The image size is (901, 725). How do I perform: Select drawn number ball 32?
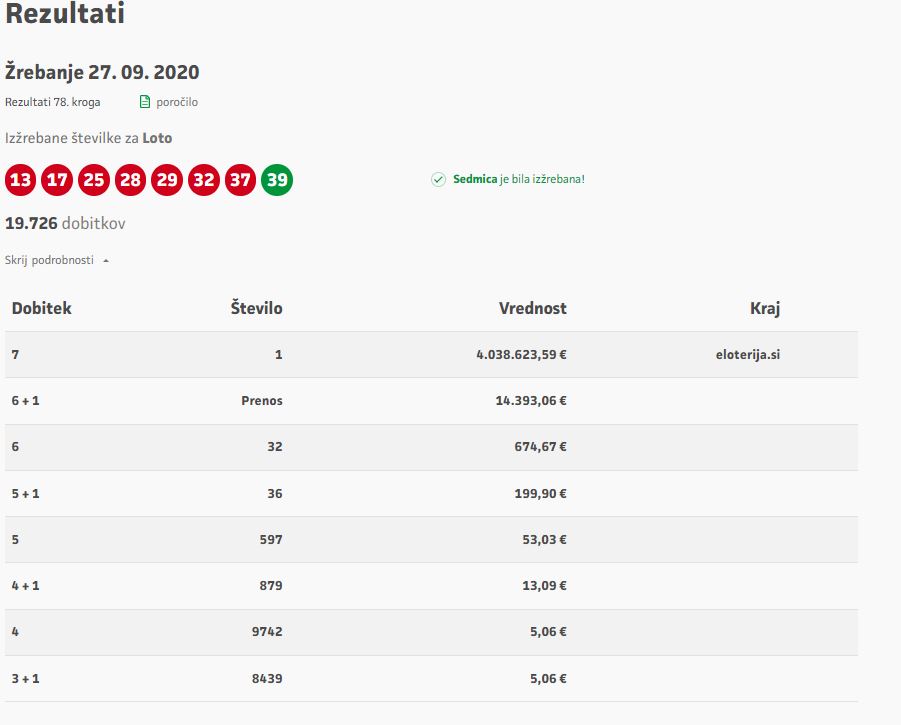tap(204, 180)
